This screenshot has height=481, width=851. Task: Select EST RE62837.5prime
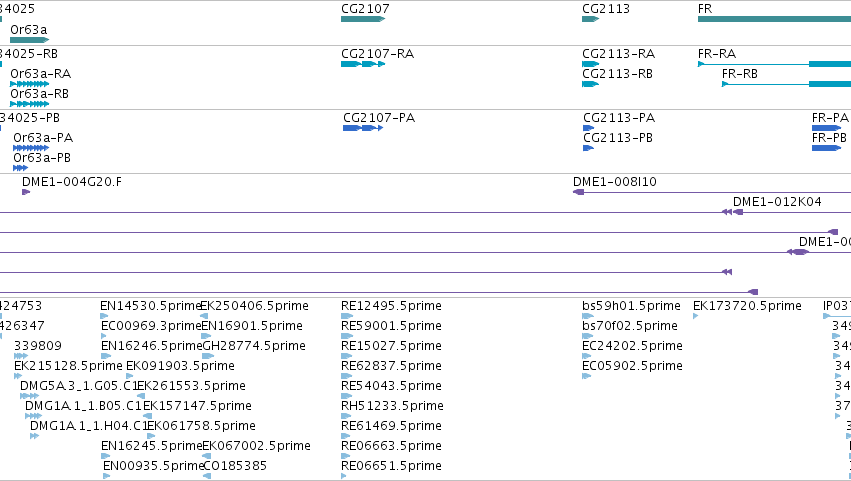point(346,376)
